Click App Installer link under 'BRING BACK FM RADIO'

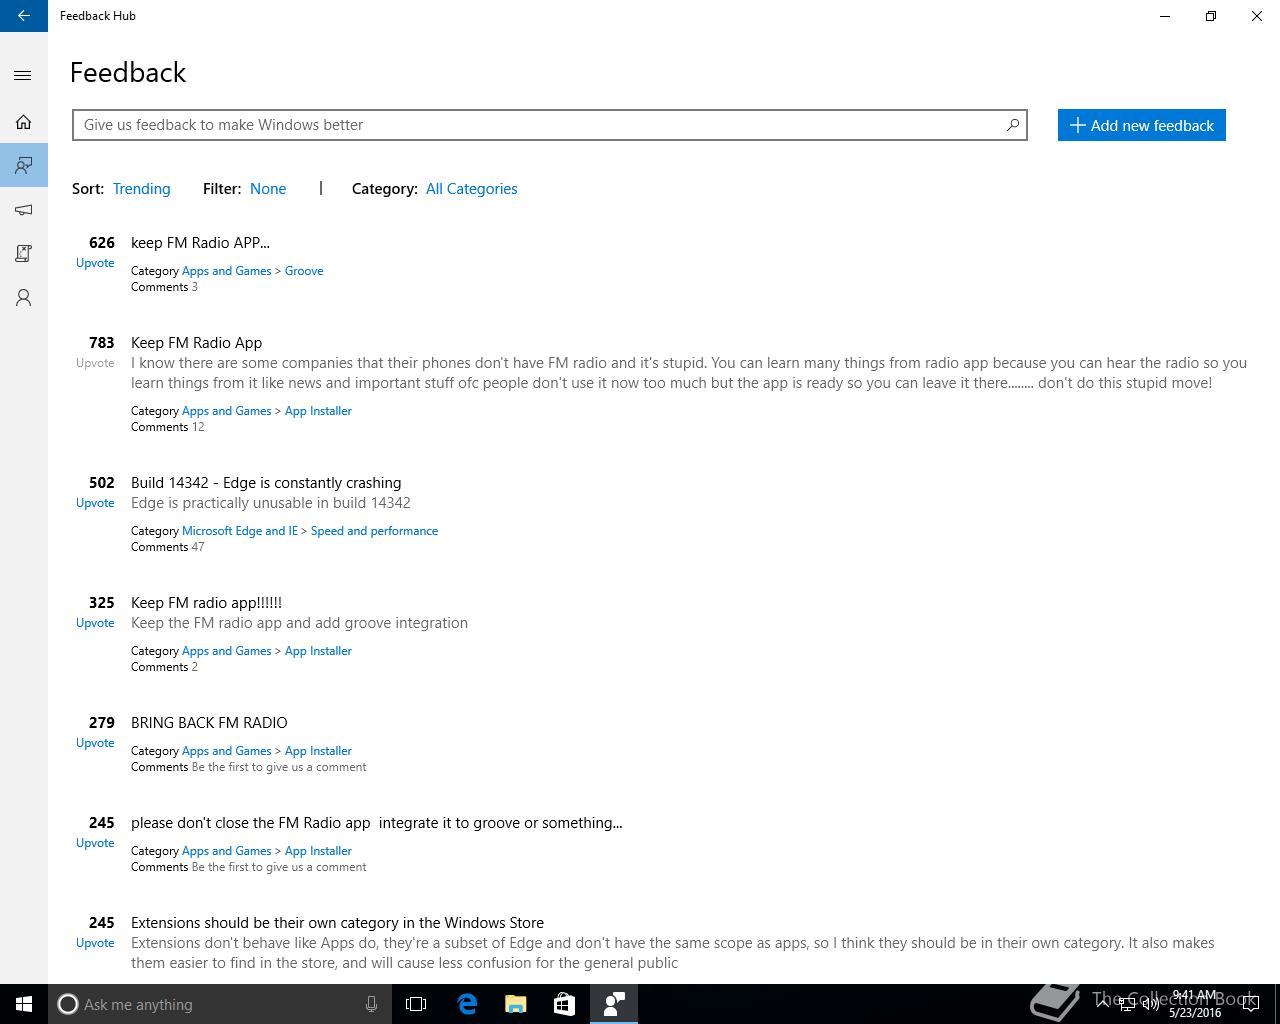point(318,751)
